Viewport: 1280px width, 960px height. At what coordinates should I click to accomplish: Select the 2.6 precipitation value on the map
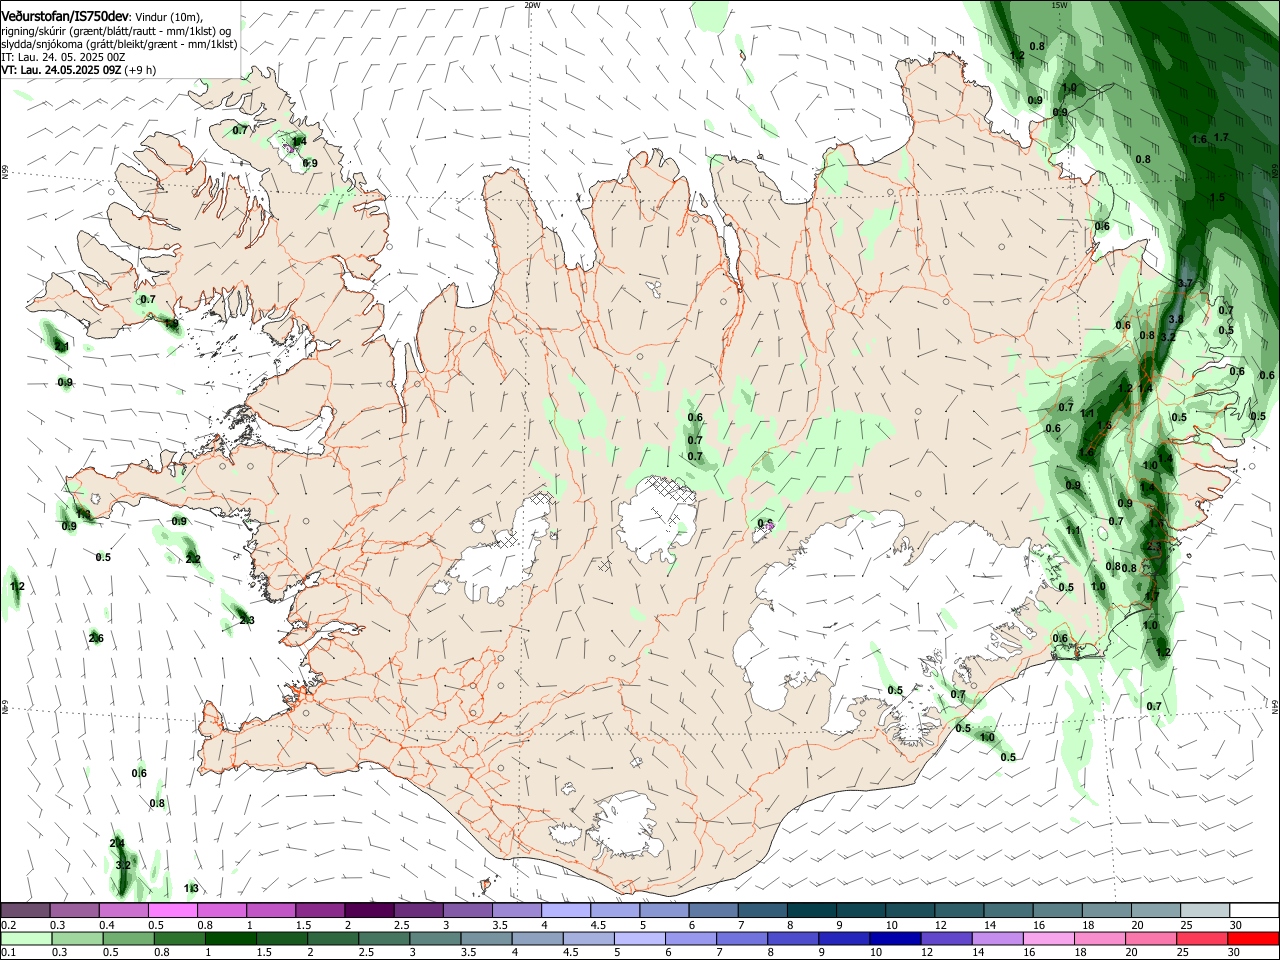[x=96, y=638]
